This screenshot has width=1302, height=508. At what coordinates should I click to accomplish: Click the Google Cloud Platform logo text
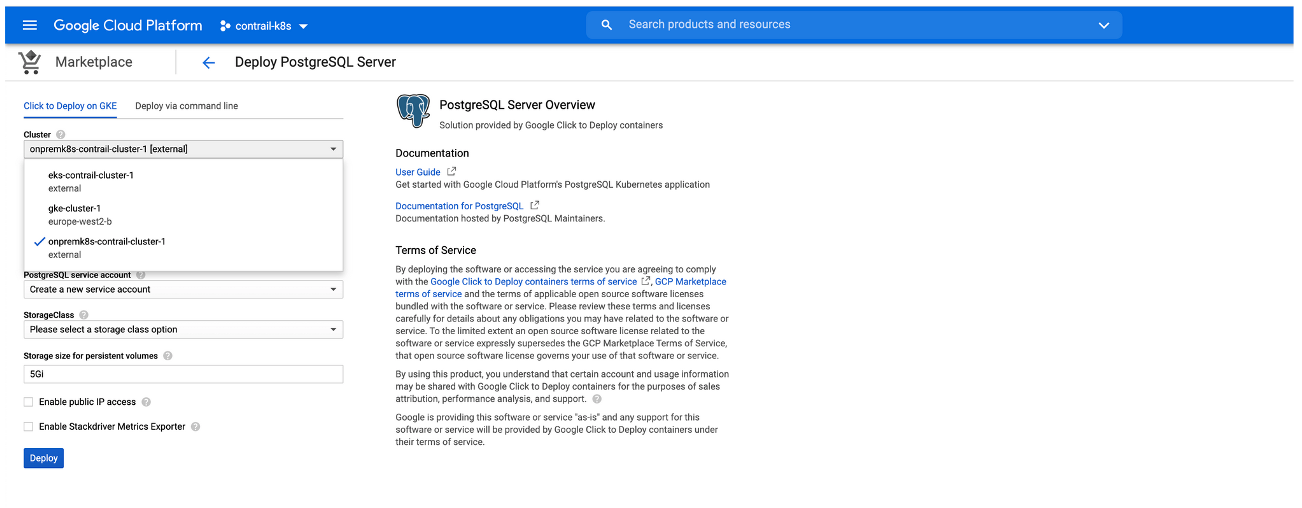point(128,25)
